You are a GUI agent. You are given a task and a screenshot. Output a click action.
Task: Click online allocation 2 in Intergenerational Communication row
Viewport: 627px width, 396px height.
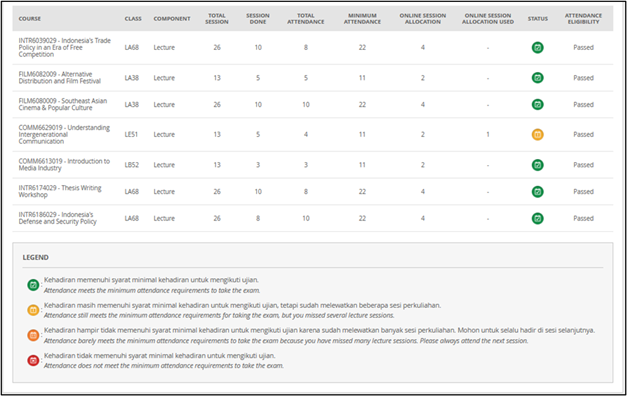point(423,135)
